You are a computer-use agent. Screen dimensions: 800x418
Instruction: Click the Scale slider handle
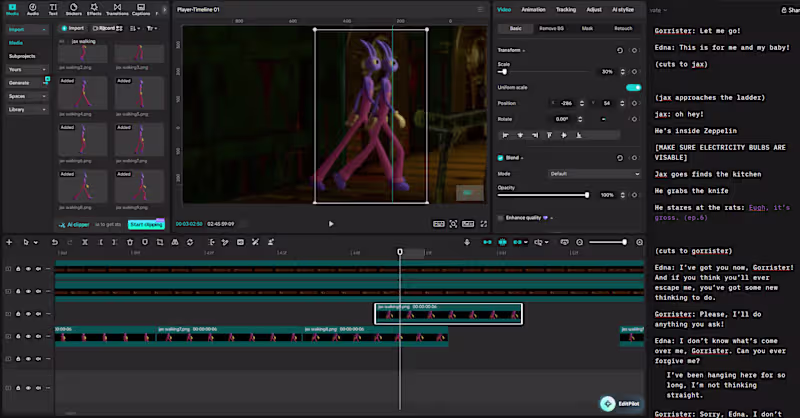pos(504,71)
